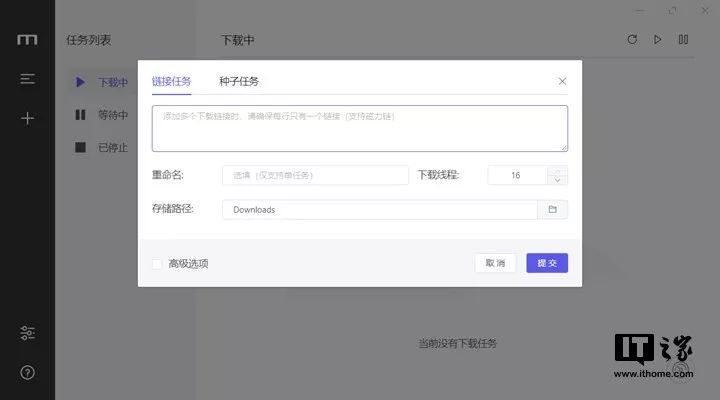Click the plus icon to add task
This screenshot has height=400, width=720.
[28, 118]
